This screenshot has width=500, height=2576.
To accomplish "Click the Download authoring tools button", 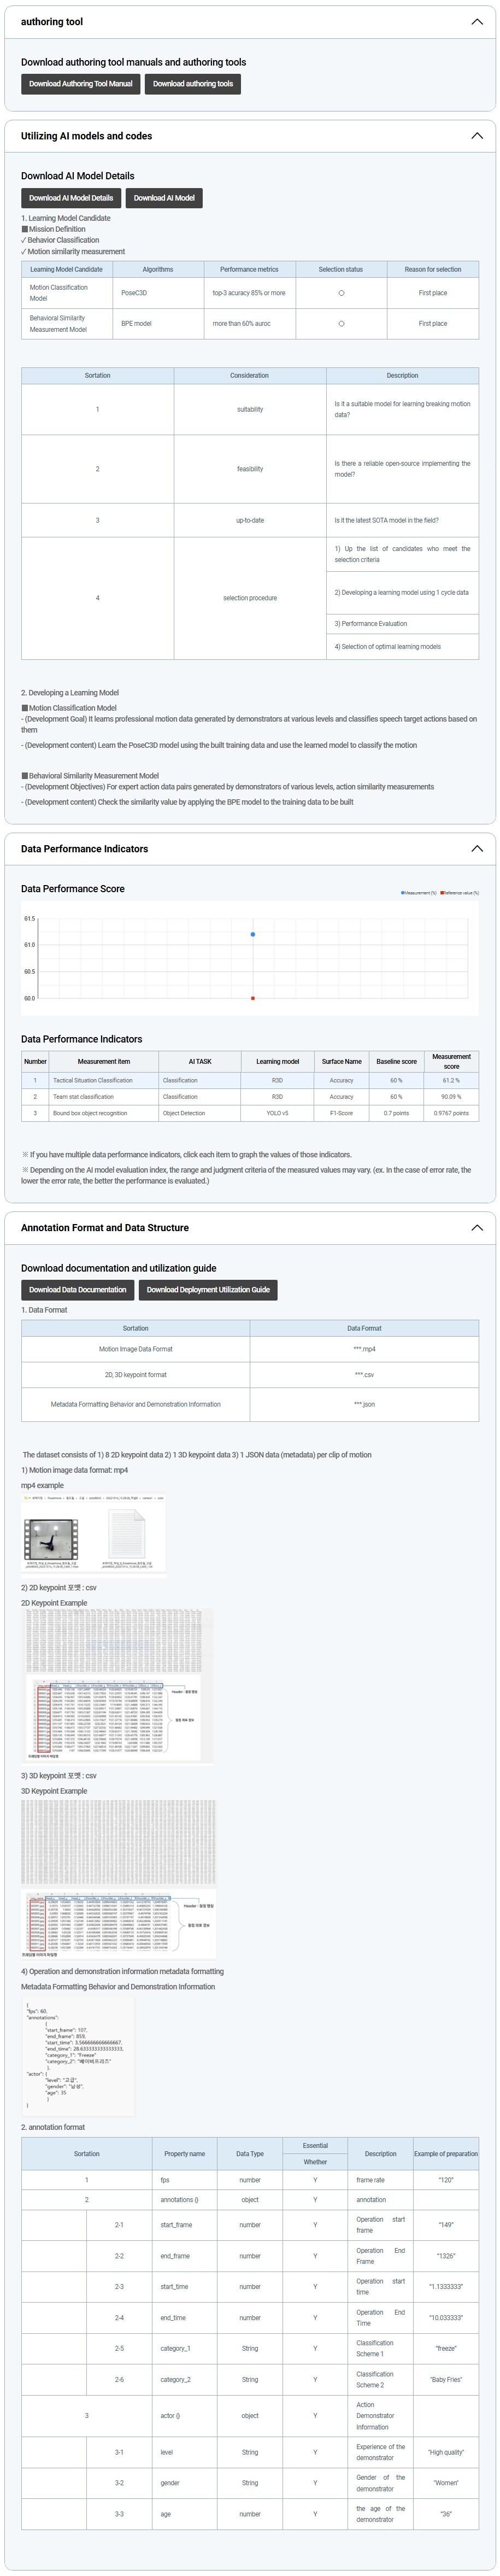I will (193, 84).
